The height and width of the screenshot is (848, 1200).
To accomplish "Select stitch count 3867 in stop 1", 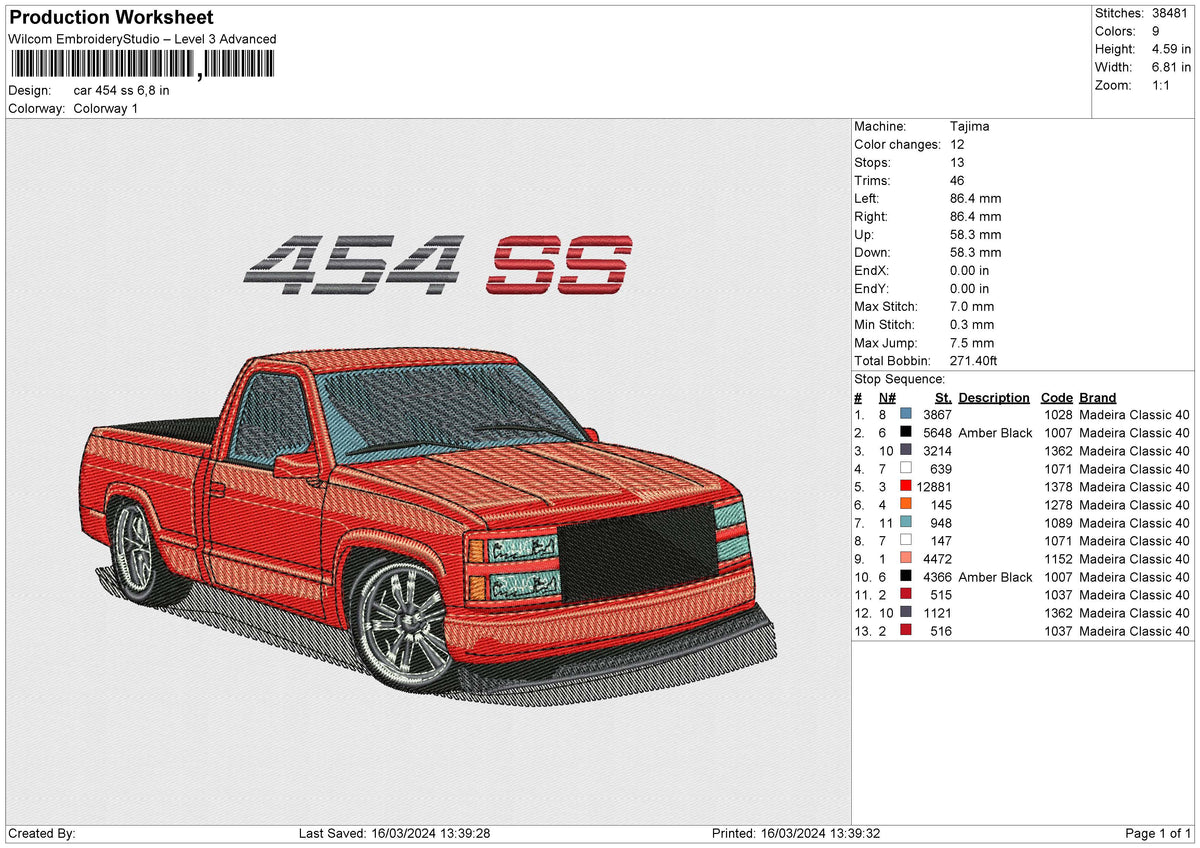I will tap(937, 415).
